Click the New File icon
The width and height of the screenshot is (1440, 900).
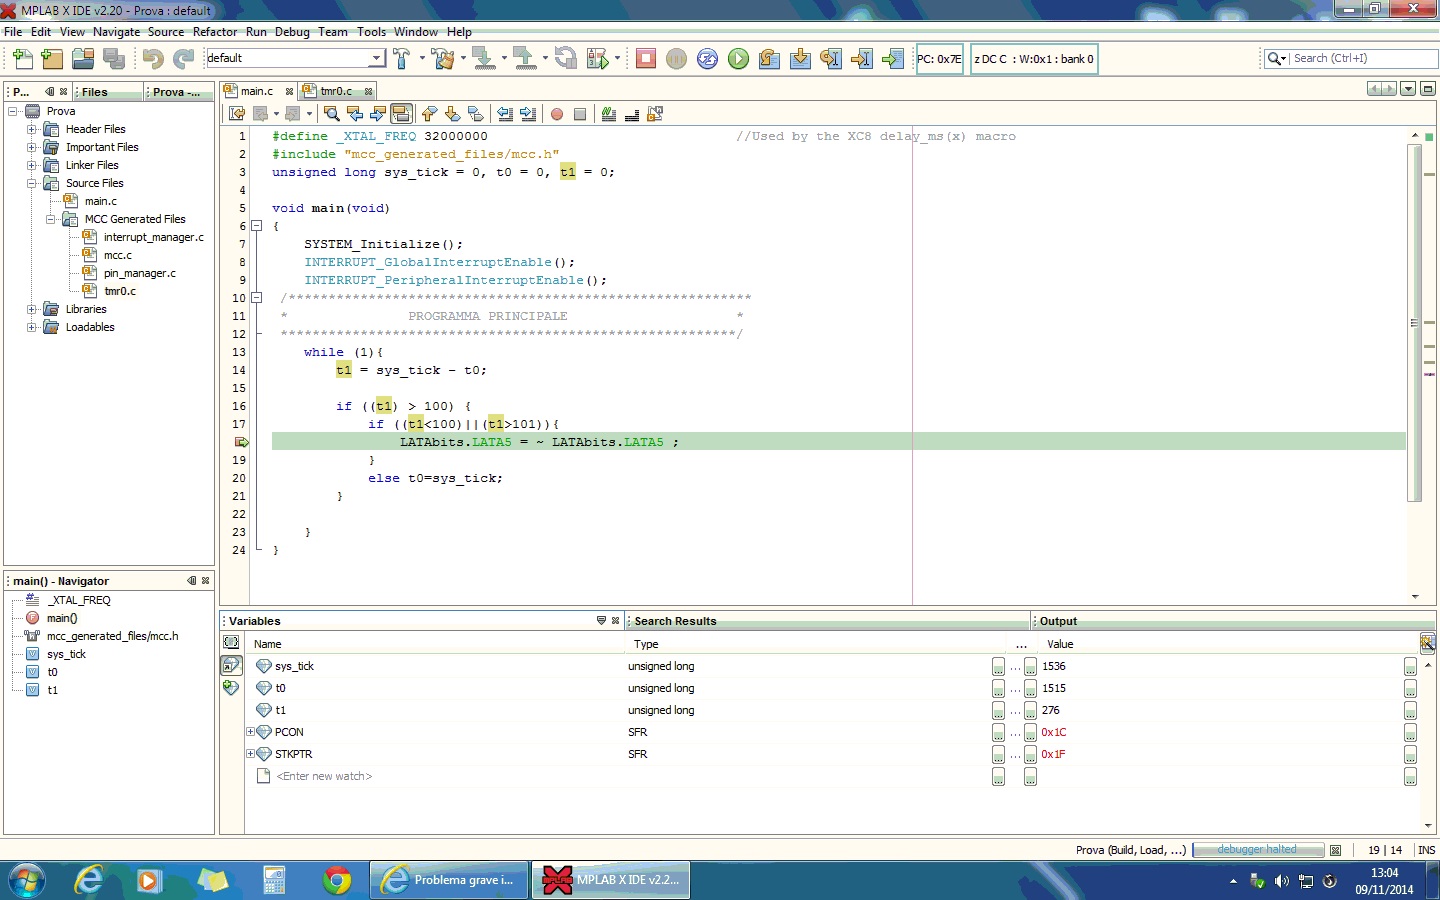click(x=22, y=59)
